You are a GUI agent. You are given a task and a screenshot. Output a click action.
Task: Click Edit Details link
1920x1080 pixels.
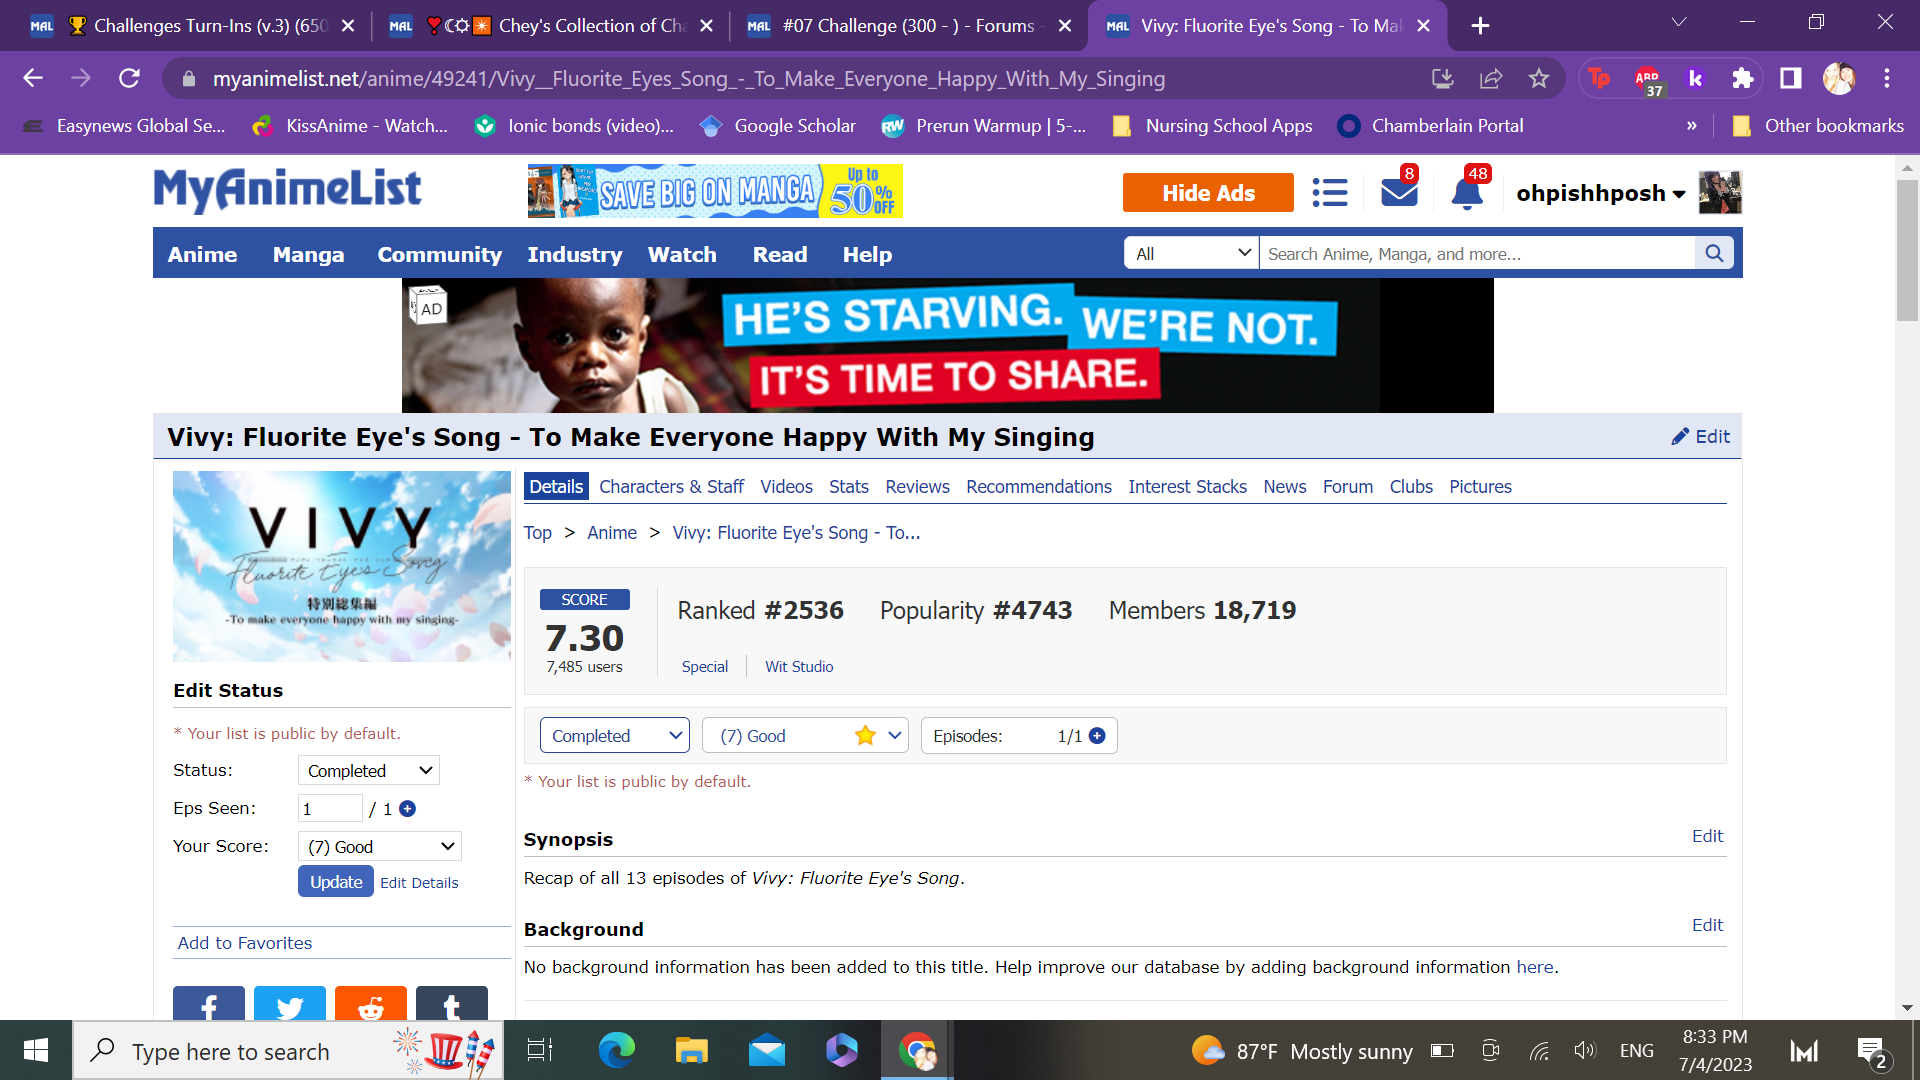click(419, 883)
